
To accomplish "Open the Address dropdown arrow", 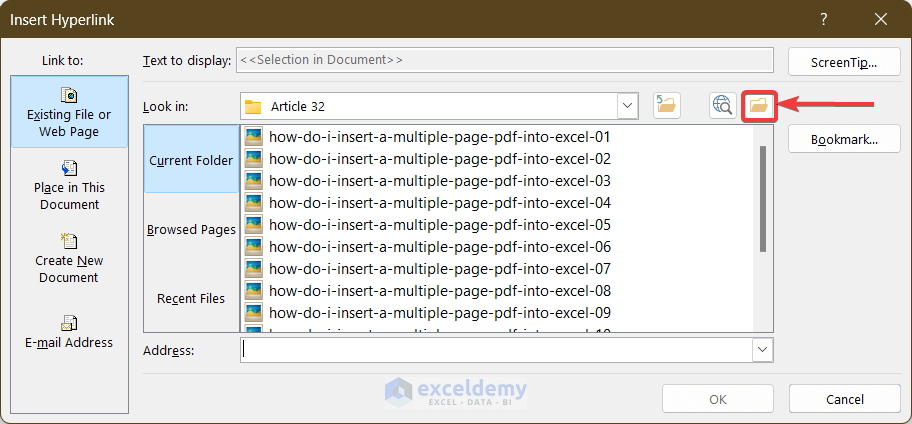I will point(763,350).
